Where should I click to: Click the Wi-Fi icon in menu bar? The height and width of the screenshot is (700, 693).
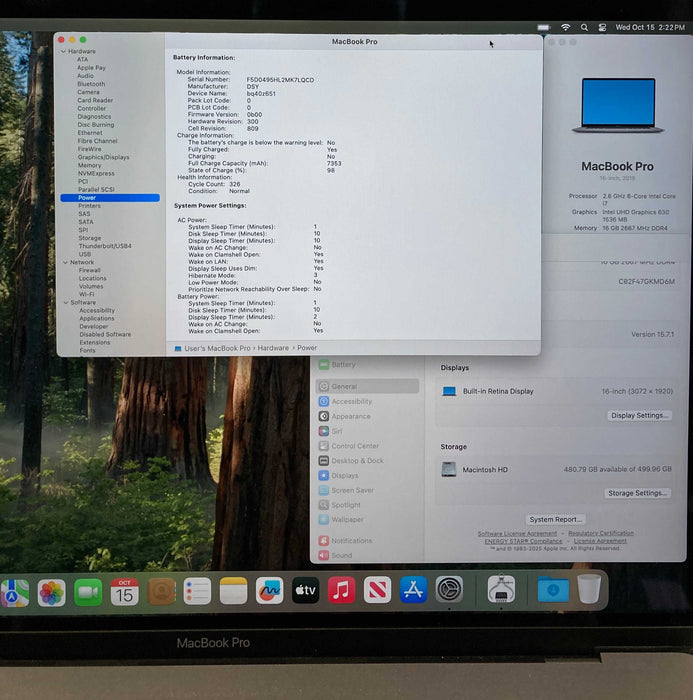[x=565, y=27]
